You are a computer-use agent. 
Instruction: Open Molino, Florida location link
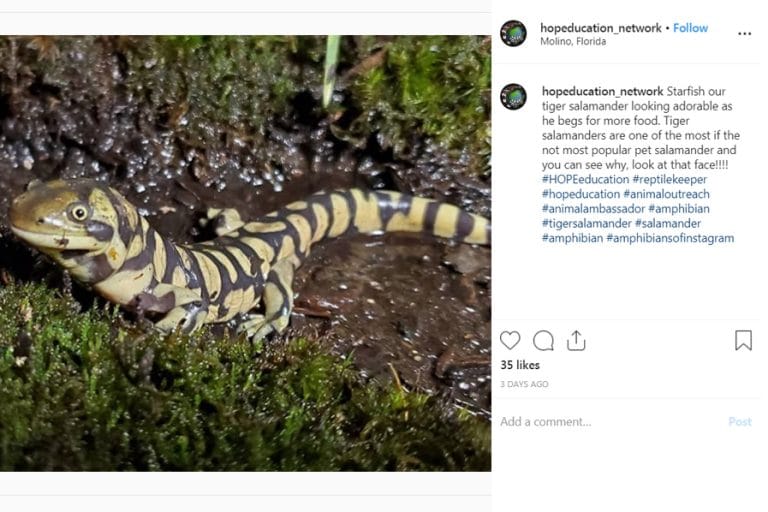tap(571, 42)
